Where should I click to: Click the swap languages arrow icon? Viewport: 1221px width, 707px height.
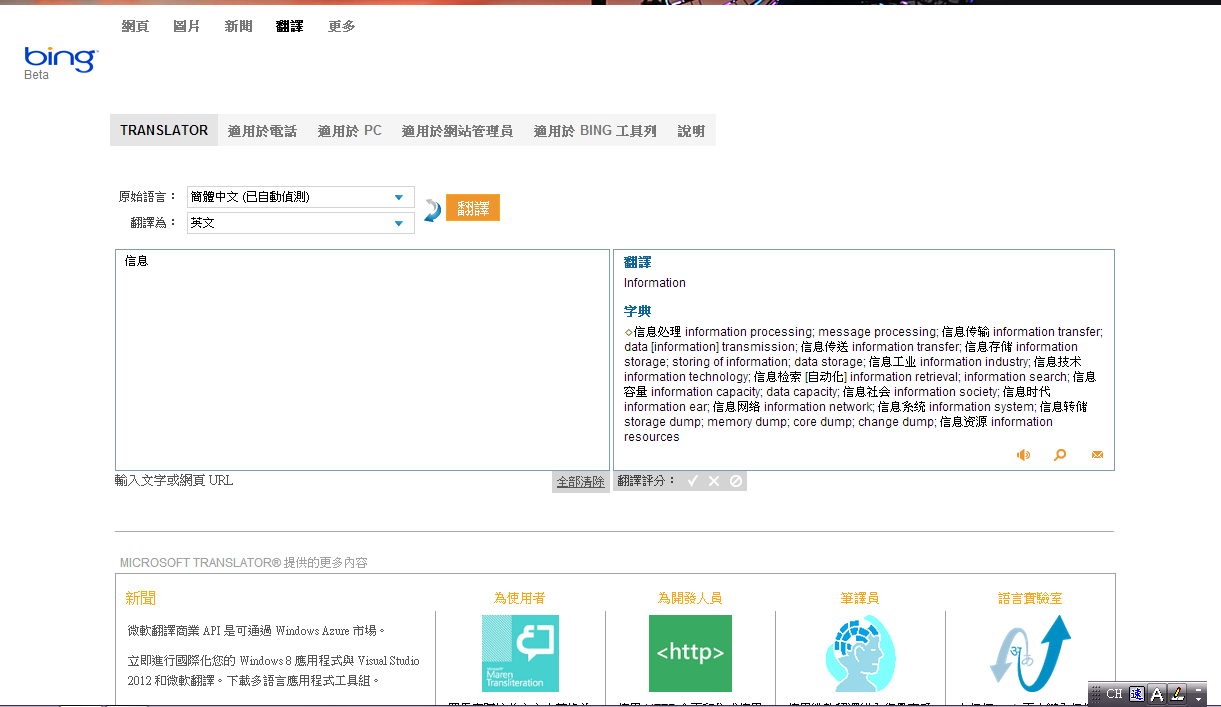point(432,210)
